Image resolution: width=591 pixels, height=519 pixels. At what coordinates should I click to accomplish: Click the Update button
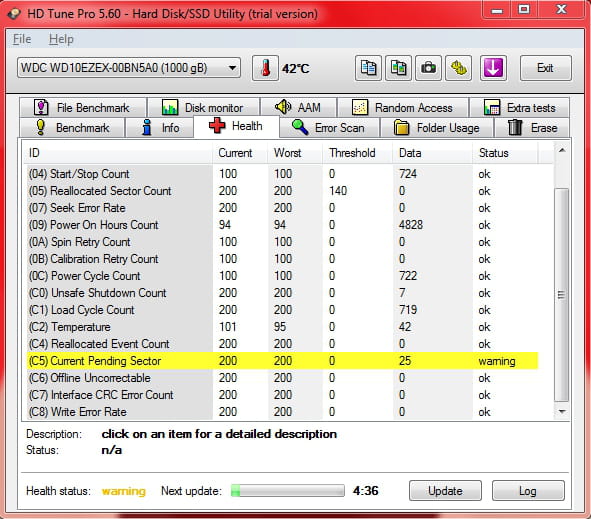tap(445, 491)
